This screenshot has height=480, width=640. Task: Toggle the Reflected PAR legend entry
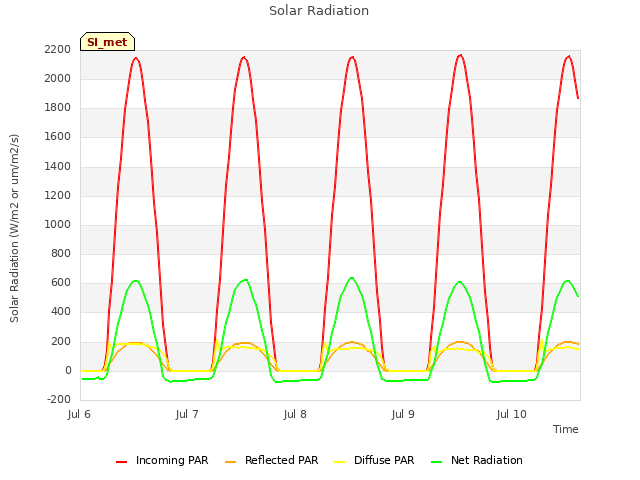[x=271, y=460]
